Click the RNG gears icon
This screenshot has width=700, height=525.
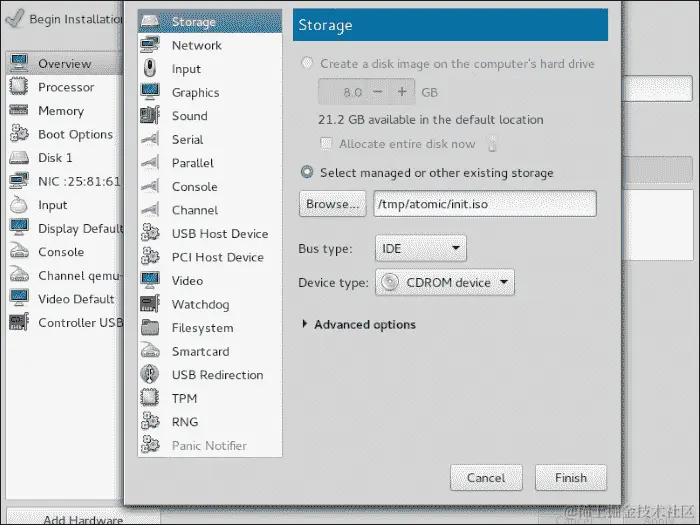click(x=150, y=421)
